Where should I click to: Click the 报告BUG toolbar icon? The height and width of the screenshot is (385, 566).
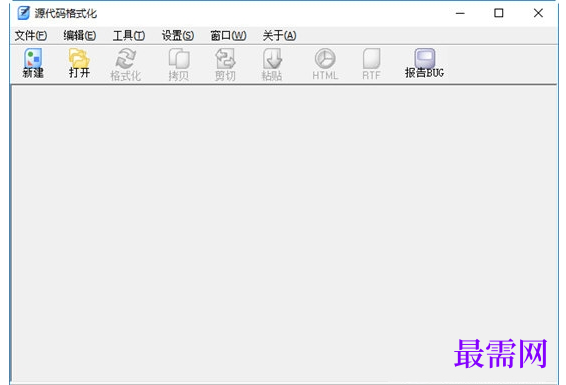click(x=424, y=63)
